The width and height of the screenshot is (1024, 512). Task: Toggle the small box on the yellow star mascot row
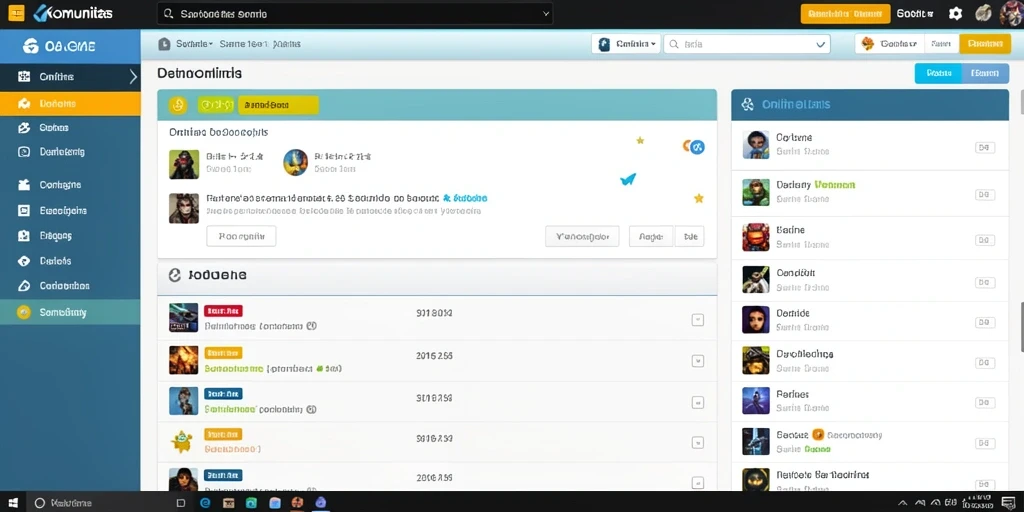coord(697,443)
